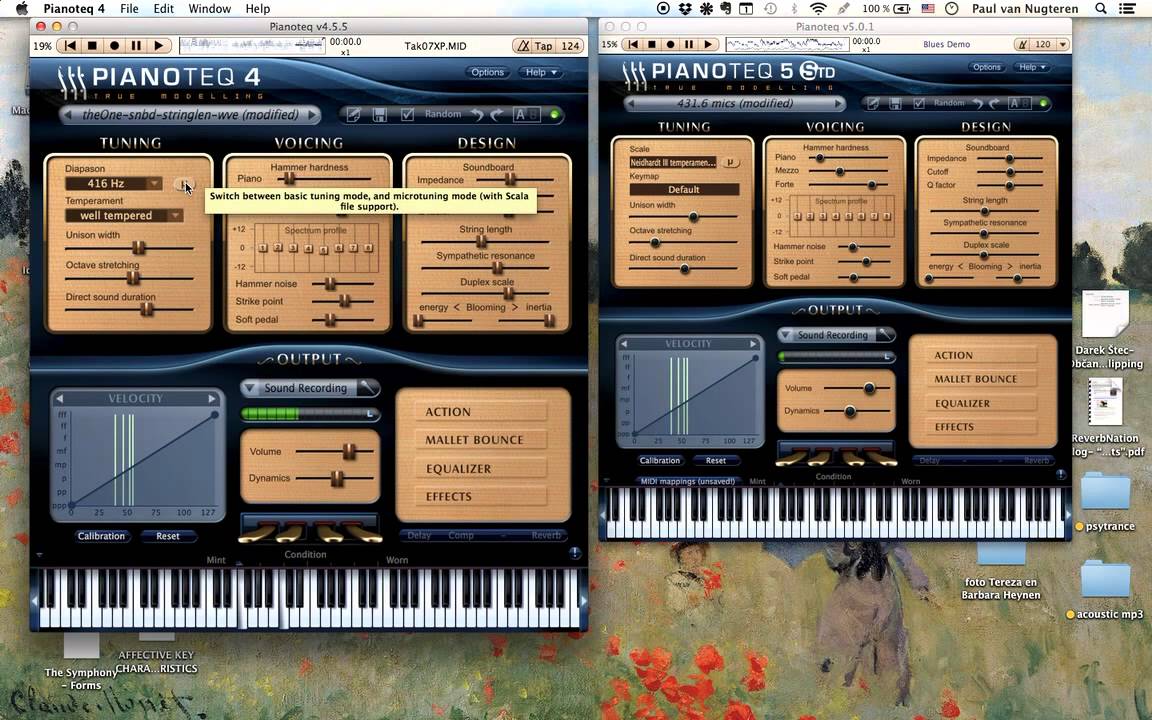Click the info exclamation icon in Pianoteq 4

click(x=575, y=552)
